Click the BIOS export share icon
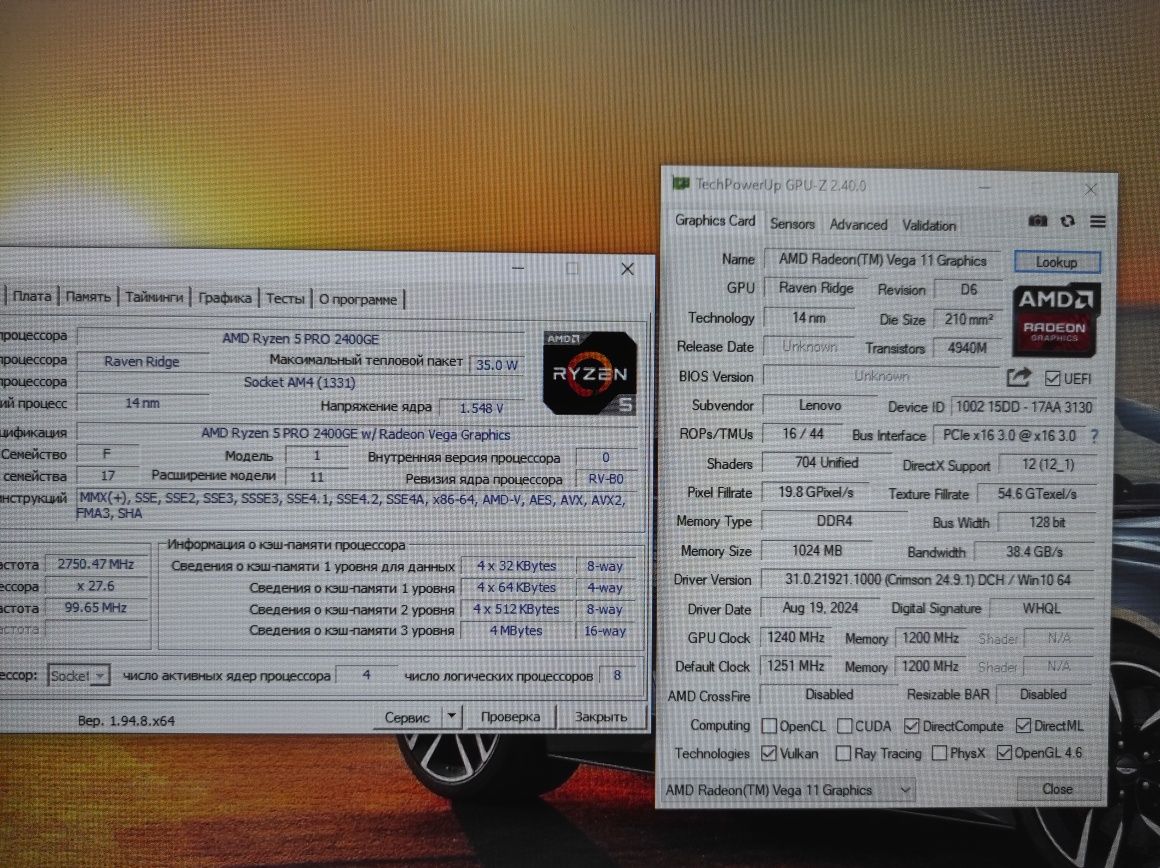This screenshot has height=868, width=1160. tap(1019, 377)
